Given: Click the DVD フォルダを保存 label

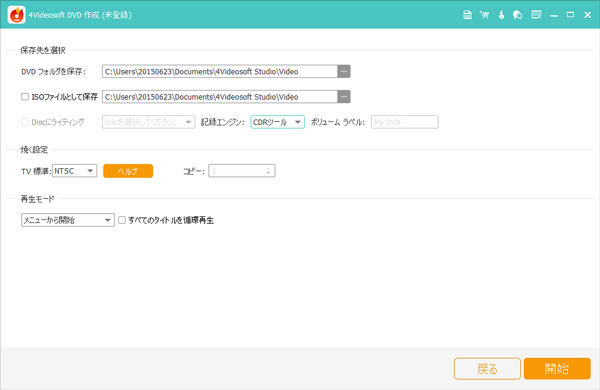Looking at the screenshot, I should point(54,72).
